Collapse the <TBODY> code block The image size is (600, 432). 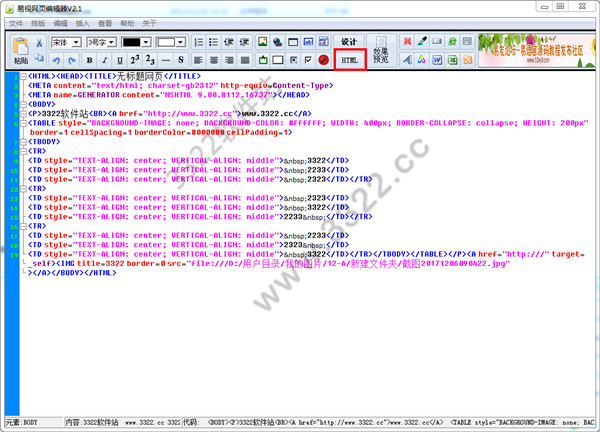pyautogui.click(x=23, y=142)
